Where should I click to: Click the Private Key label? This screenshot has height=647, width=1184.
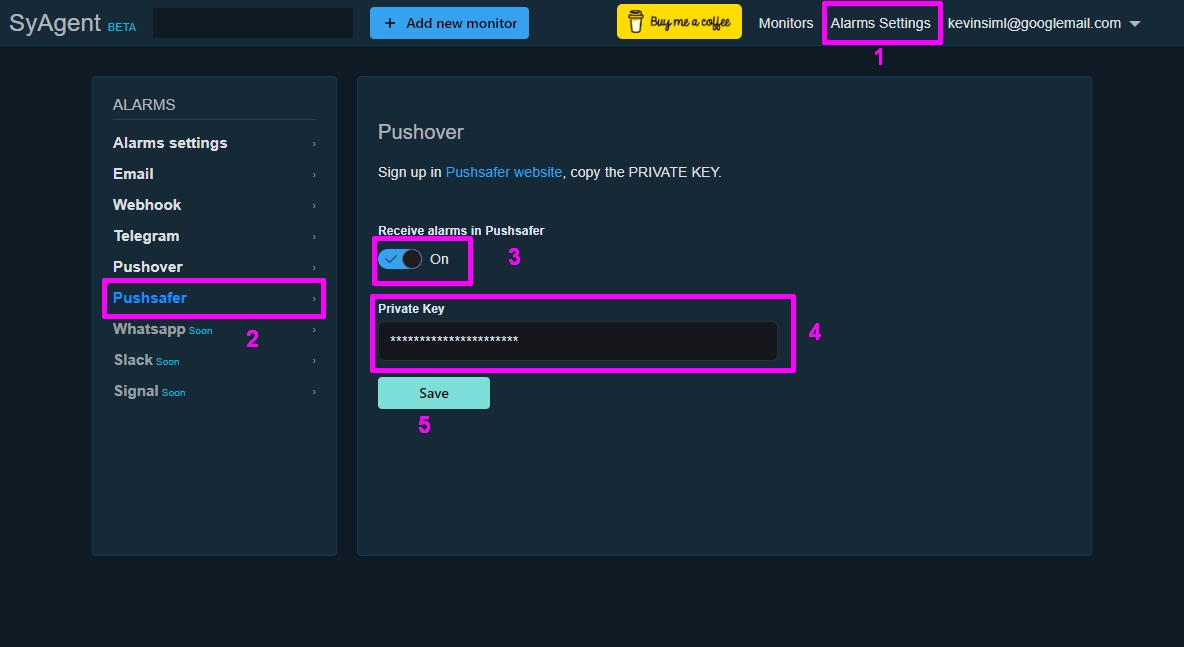pos(411,309)
